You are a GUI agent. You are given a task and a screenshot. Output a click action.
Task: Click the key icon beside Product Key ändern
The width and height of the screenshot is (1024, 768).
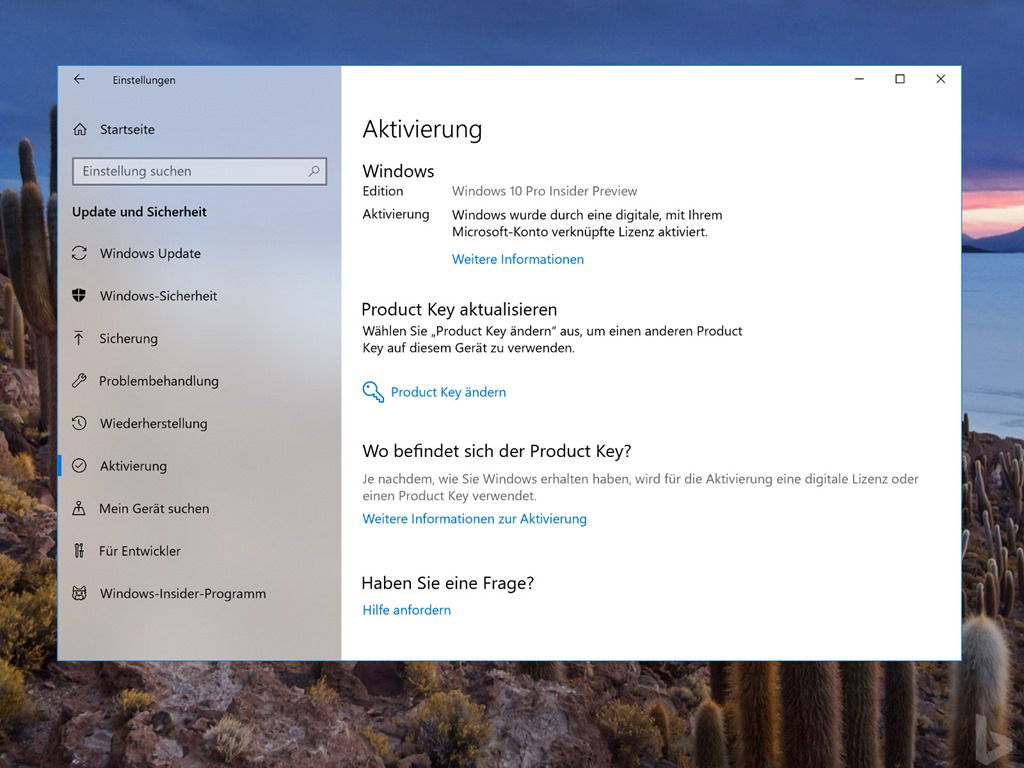(373, 392)
